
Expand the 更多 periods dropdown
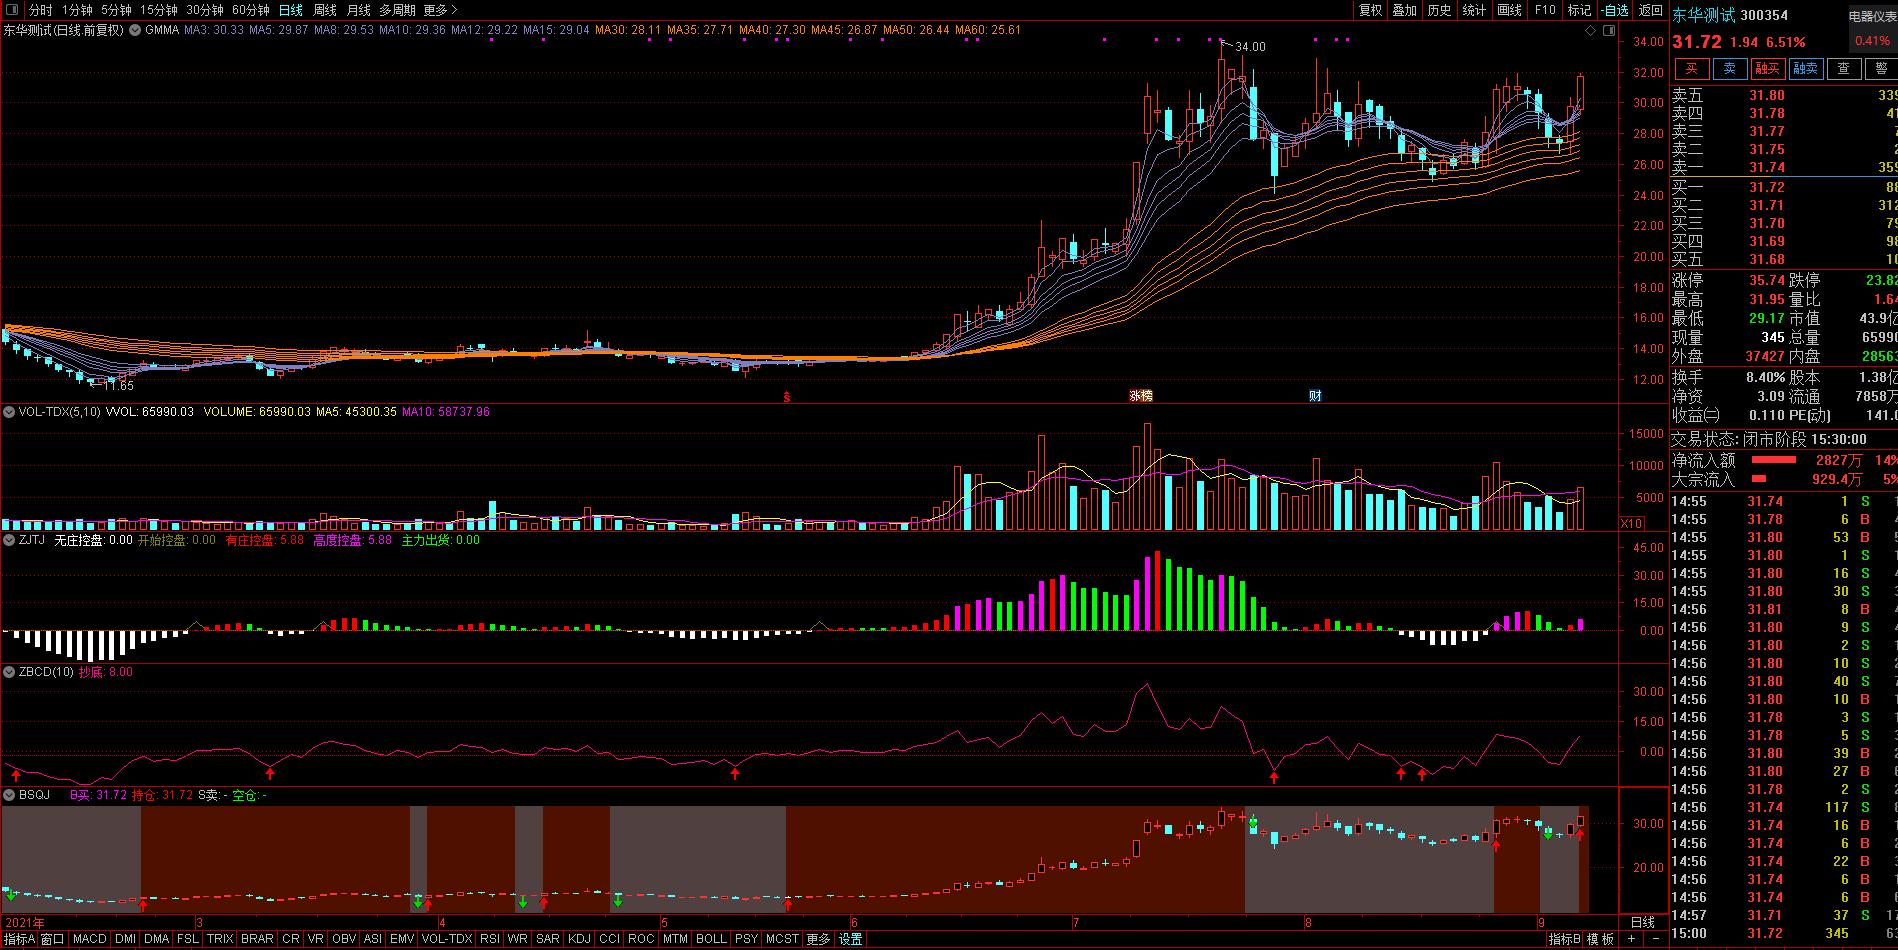click(440, 10)
